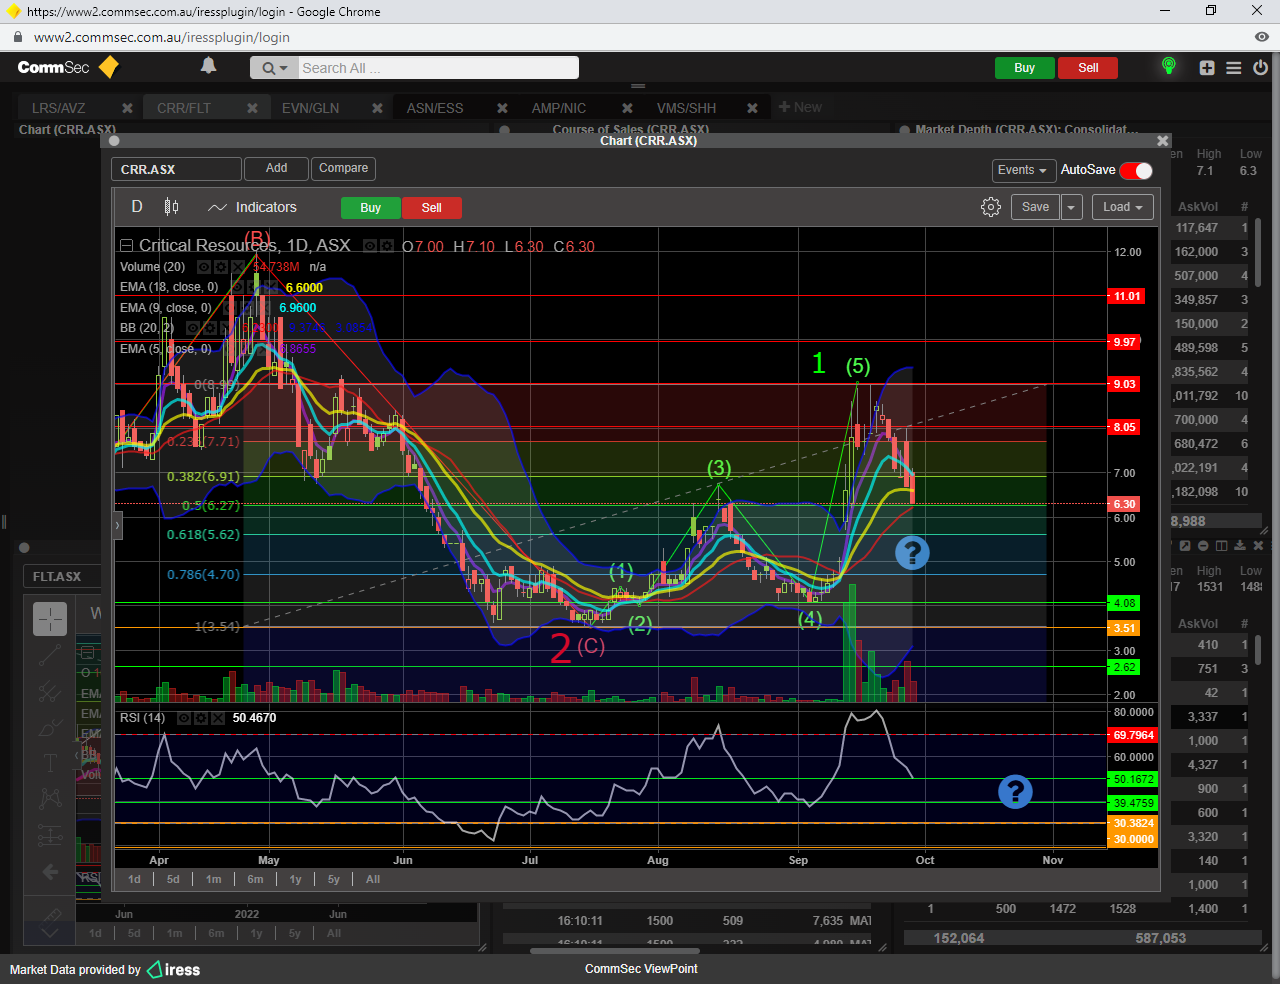The image size is (1280, 984).
Task: Toggle RSI (14) visibility eye
Action: (x=184, y=718)
